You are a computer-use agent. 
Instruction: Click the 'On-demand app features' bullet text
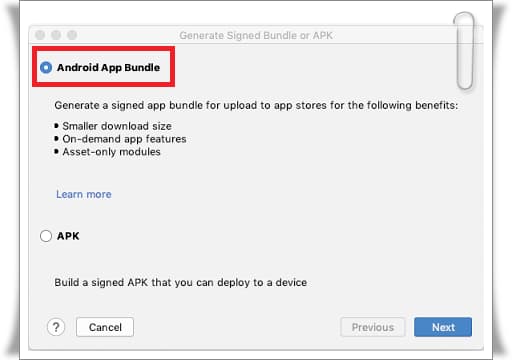pos(124,139)
